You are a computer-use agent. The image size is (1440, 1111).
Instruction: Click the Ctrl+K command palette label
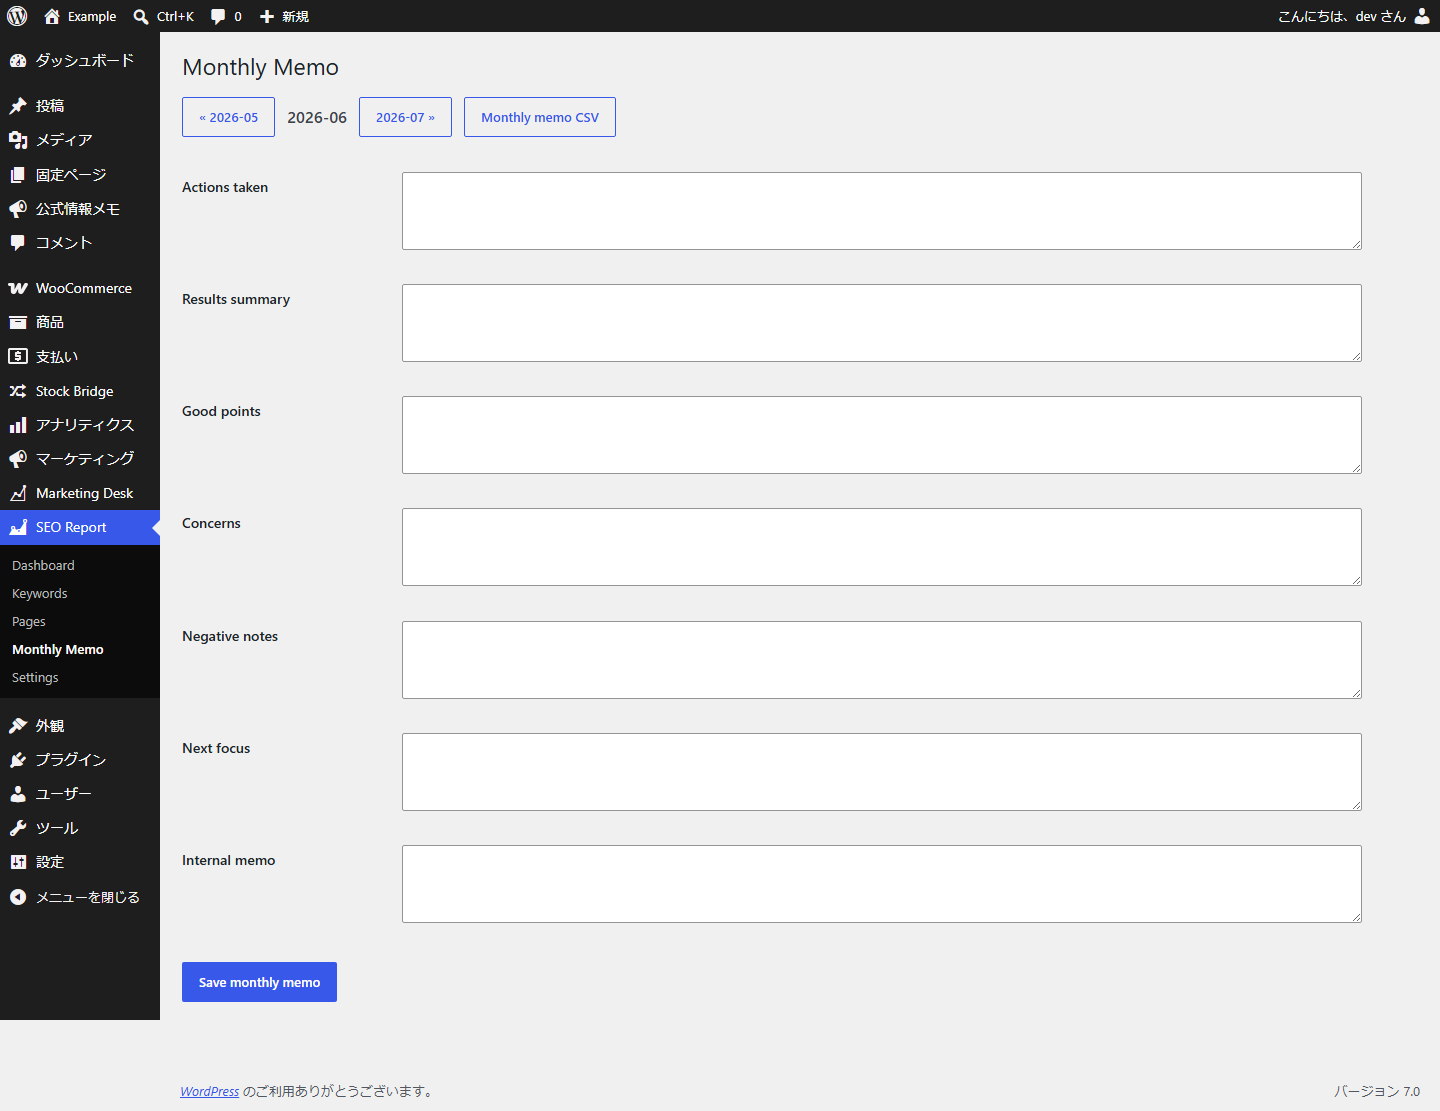[175, 17]
